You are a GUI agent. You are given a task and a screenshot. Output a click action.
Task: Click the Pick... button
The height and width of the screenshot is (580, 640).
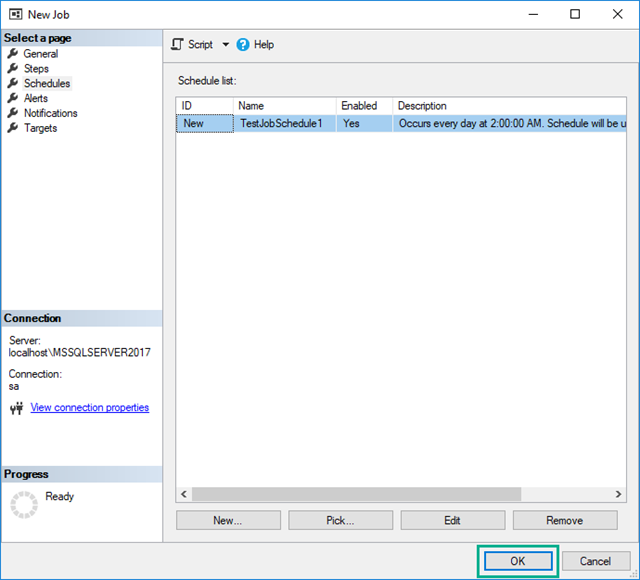coord(340,520)
